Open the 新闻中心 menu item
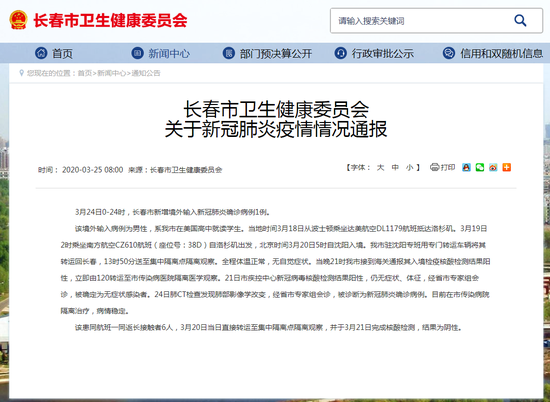550x402 pixels. coord(169,53)
